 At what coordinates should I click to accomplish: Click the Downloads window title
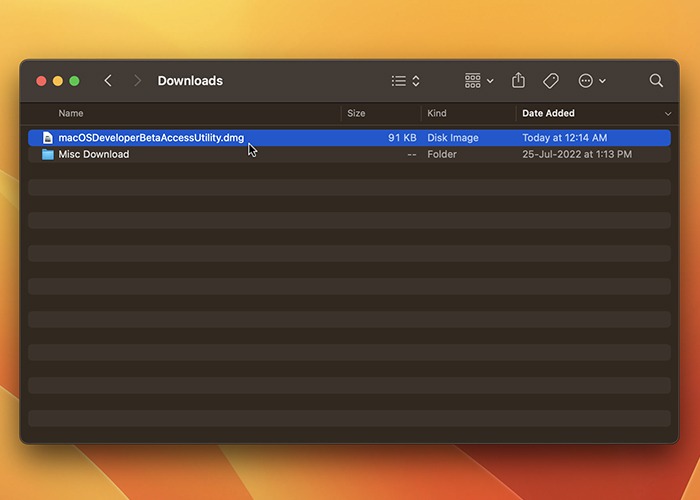click(190, 81)
